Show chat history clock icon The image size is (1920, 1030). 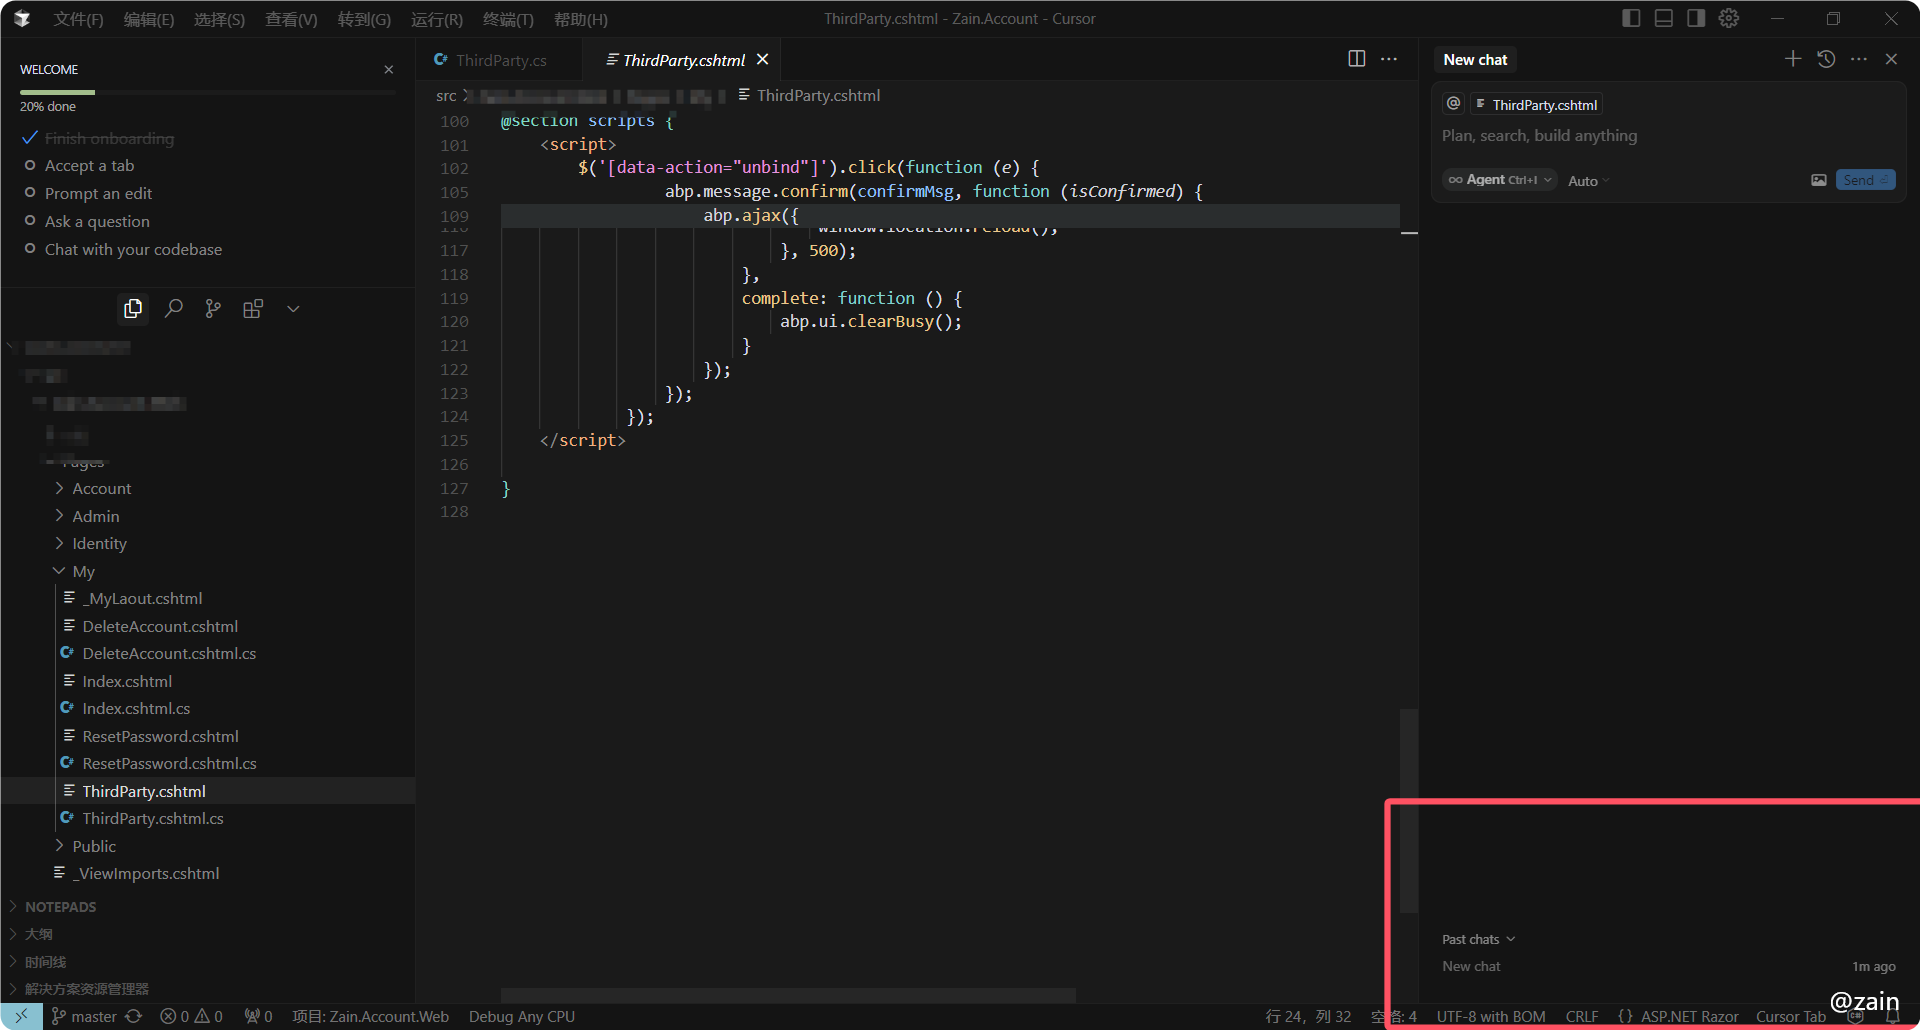coord(1826,59)
